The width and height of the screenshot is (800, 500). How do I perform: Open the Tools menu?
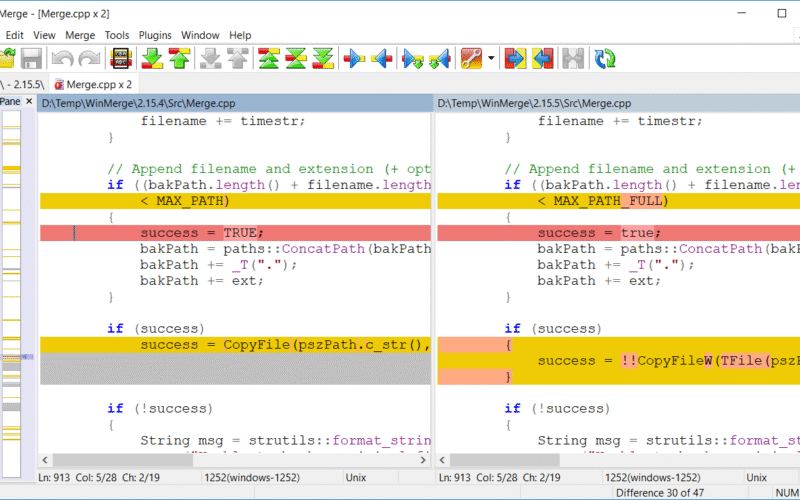pos(117,35)
